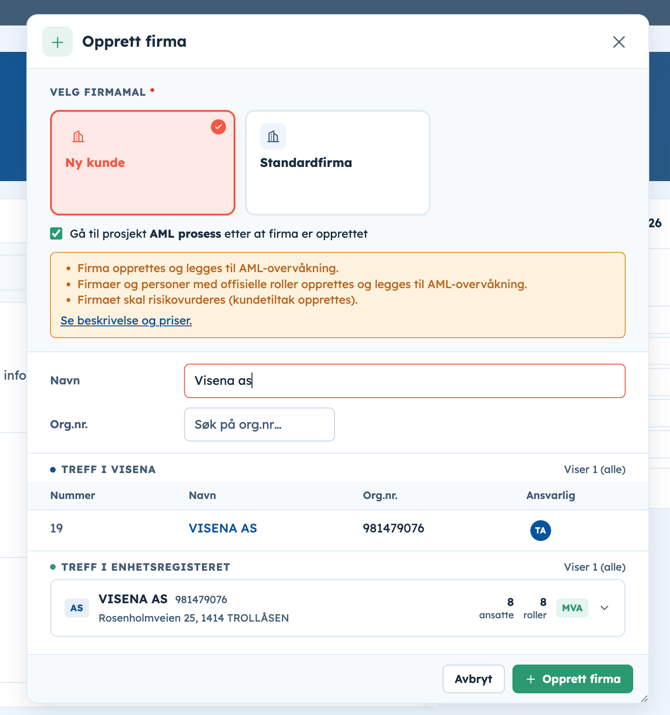This screenshot has height=715, width=670.
Task: Click org number 981479076 in Visena table
Action: click(394, 528)
